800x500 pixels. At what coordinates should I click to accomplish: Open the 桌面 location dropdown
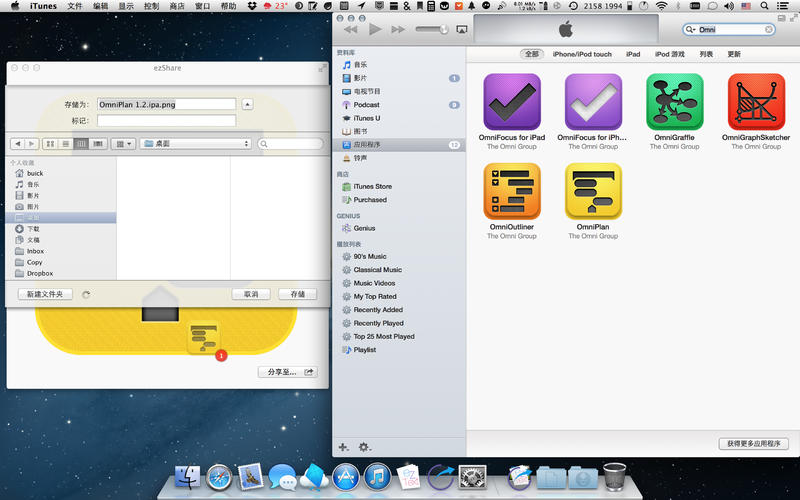point(196,144)
